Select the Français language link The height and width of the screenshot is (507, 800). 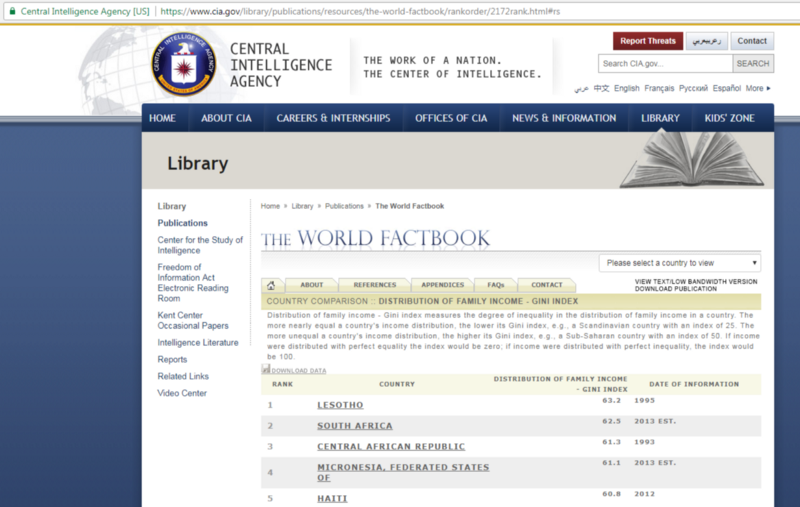click(x=659, y=88)
